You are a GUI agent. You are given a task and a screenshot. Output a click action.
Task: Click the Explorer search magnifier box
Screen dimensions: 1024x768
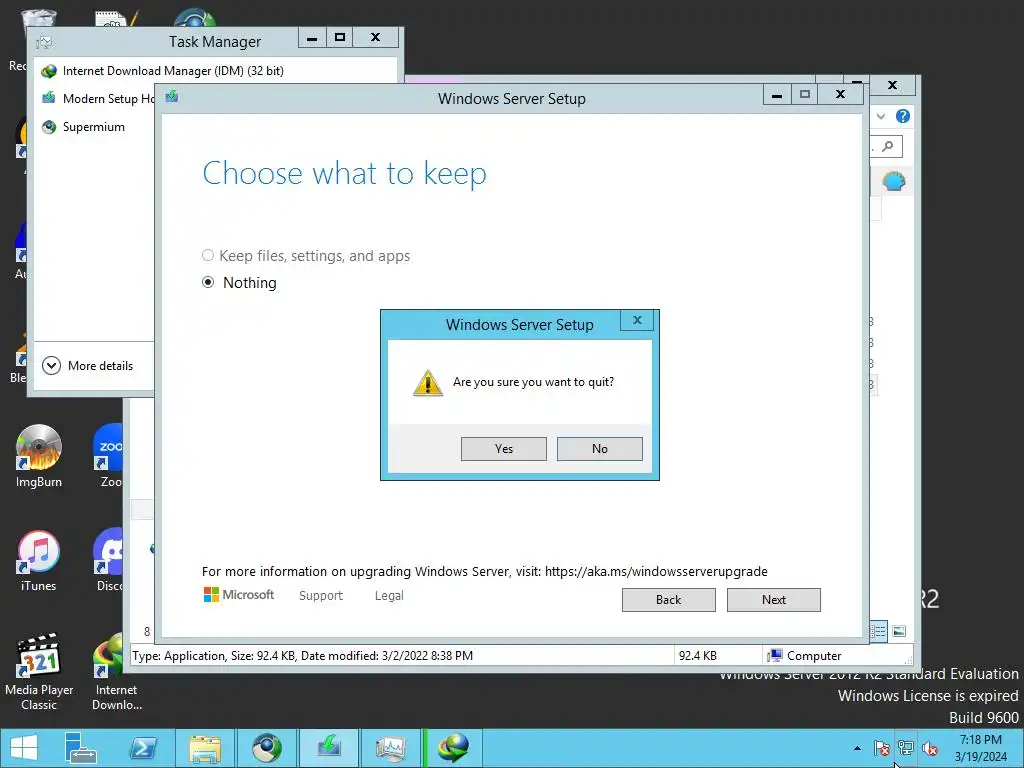pyautogui.click(x=887, y=146)
